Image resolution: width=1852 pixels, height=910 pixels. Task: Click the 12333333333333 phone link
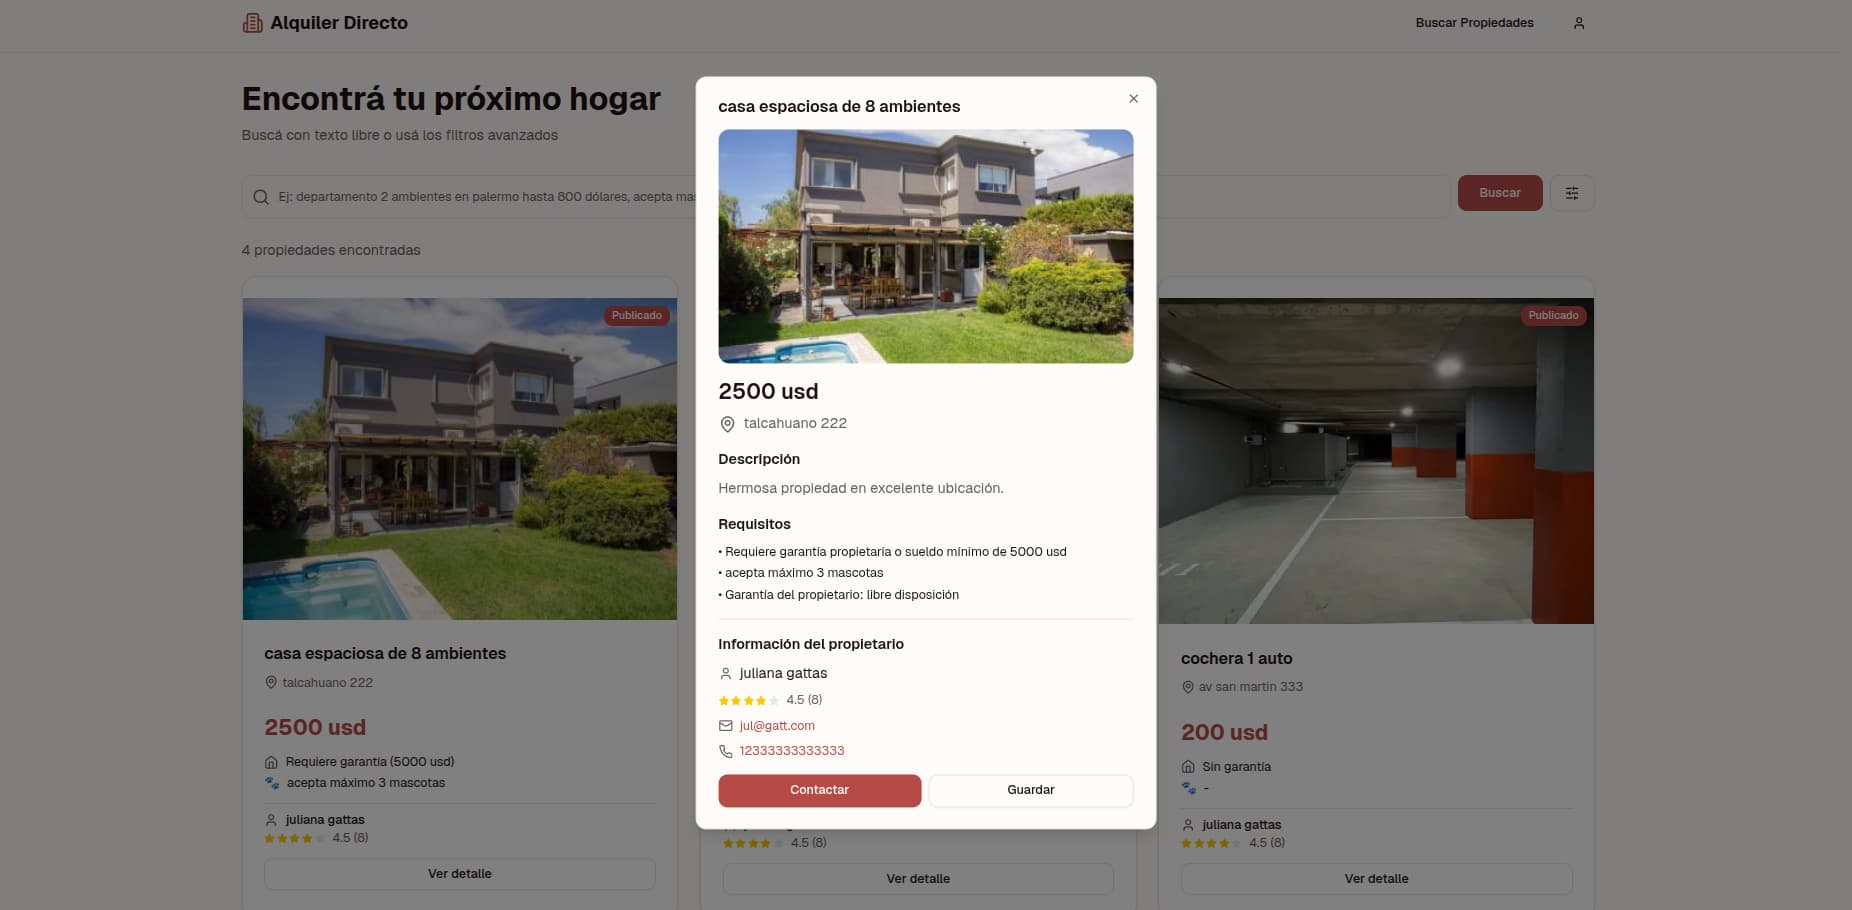tap(792, 751)
